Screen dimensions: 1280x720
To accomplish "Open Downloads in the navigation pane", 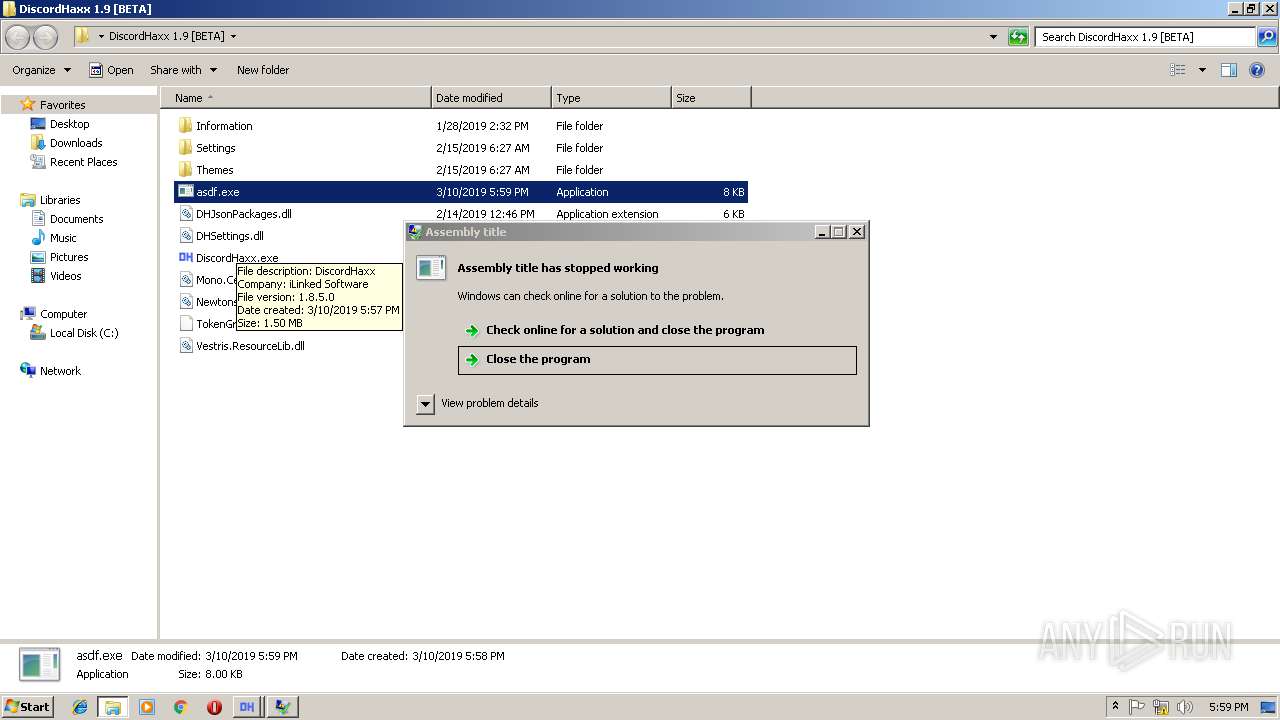I will (x=76, y=143).
